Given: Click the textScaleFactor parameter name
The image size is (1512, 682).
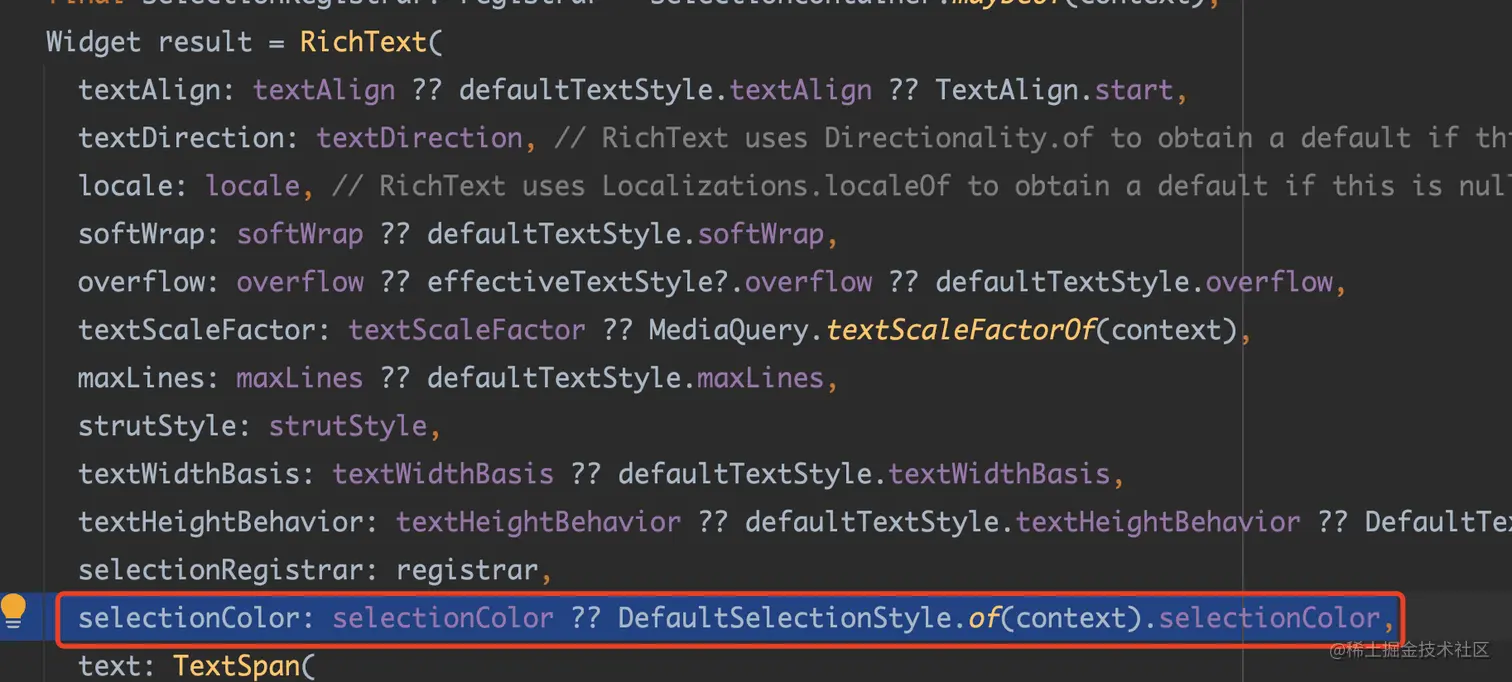Looking at the screenshot, I should click(x=197, y=330).
